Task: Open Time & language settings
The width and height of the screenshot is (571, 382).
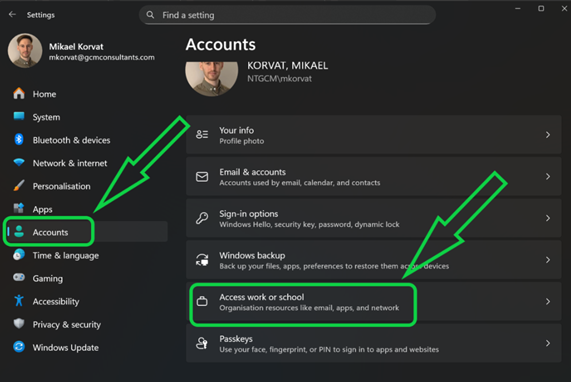Action: 87,255
